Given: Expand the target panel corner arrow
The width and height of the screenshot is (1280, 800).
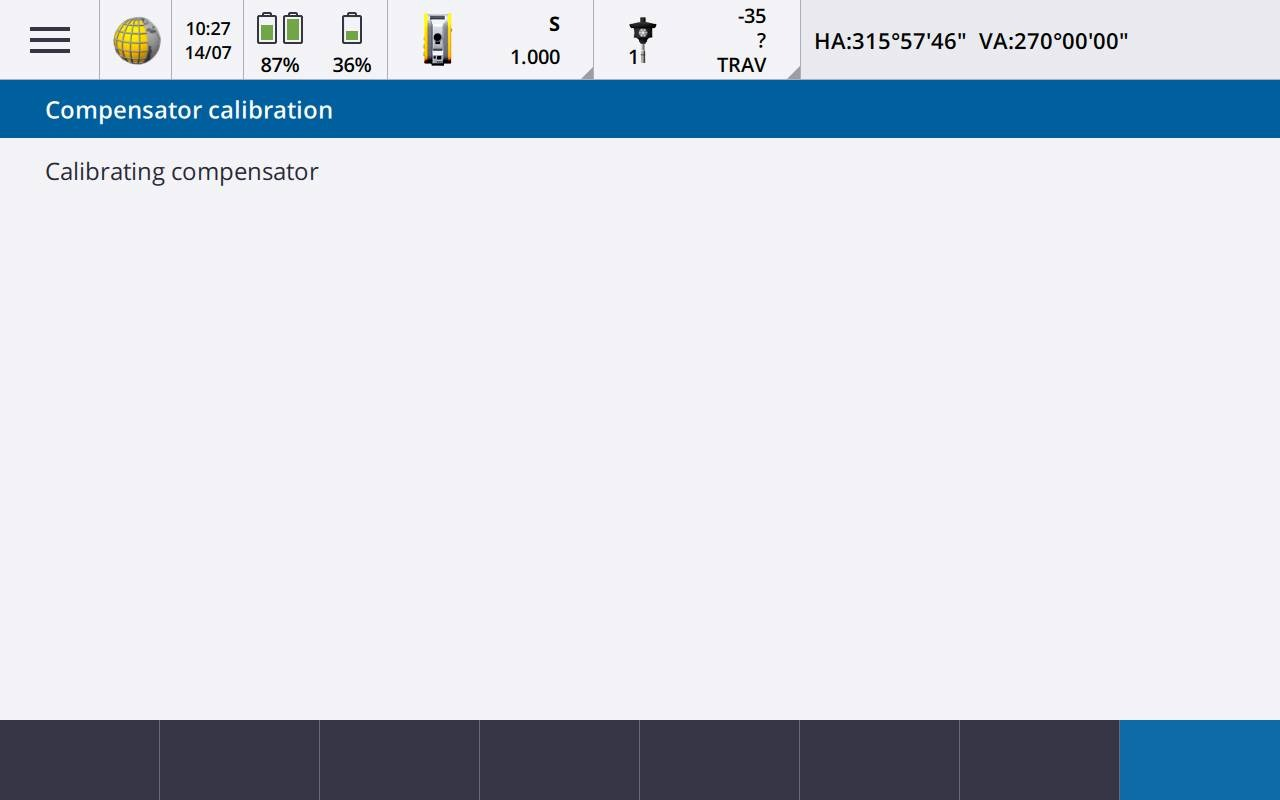Looking at the screenshot, I should [792, 72].
